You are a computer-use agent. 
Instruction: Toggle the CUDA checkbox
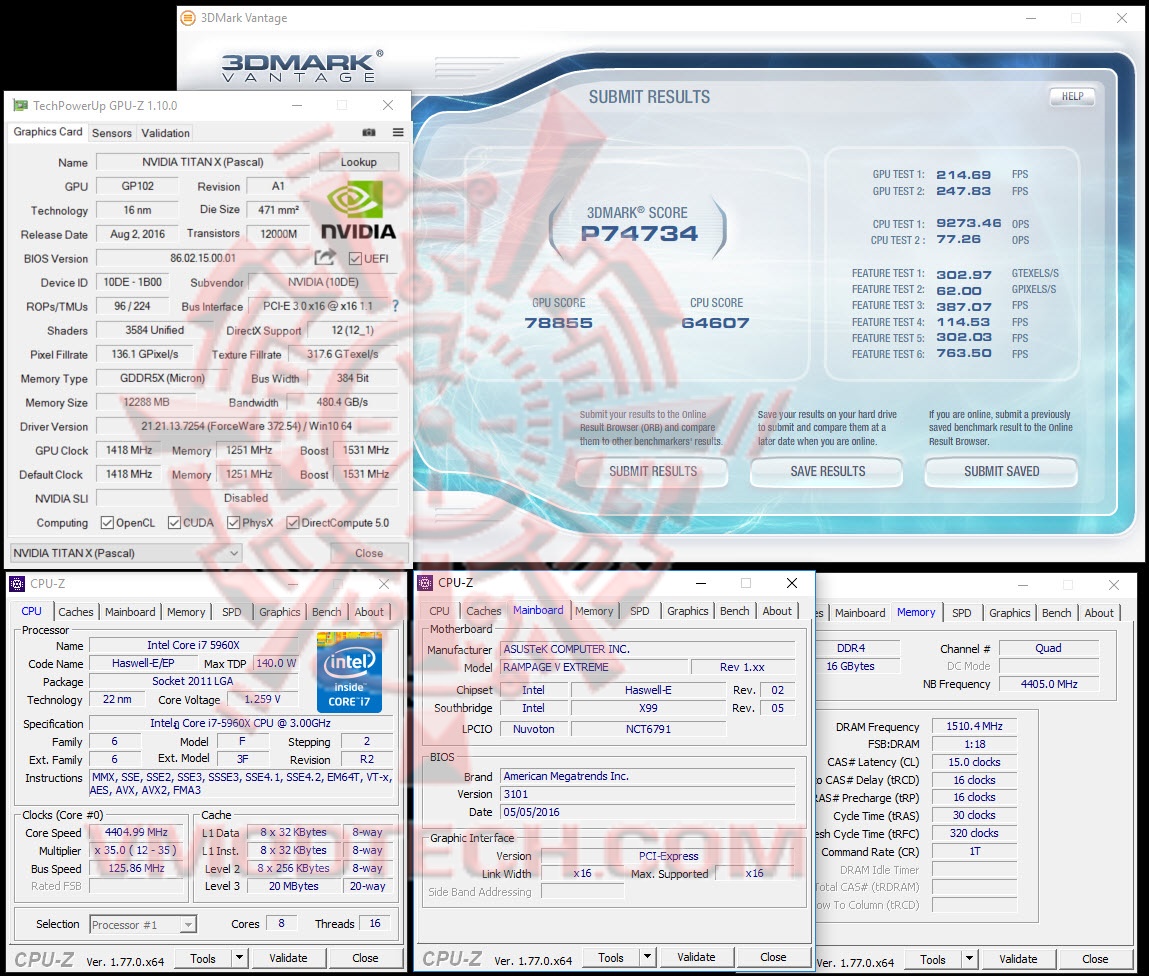(174, 522)
